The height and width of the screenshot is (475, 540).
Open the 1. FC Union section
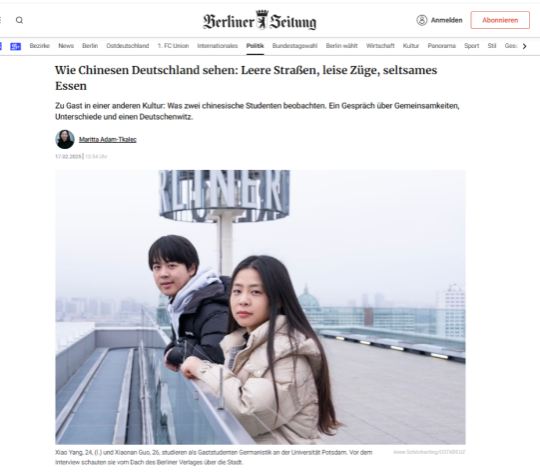(x=173, y=46)
